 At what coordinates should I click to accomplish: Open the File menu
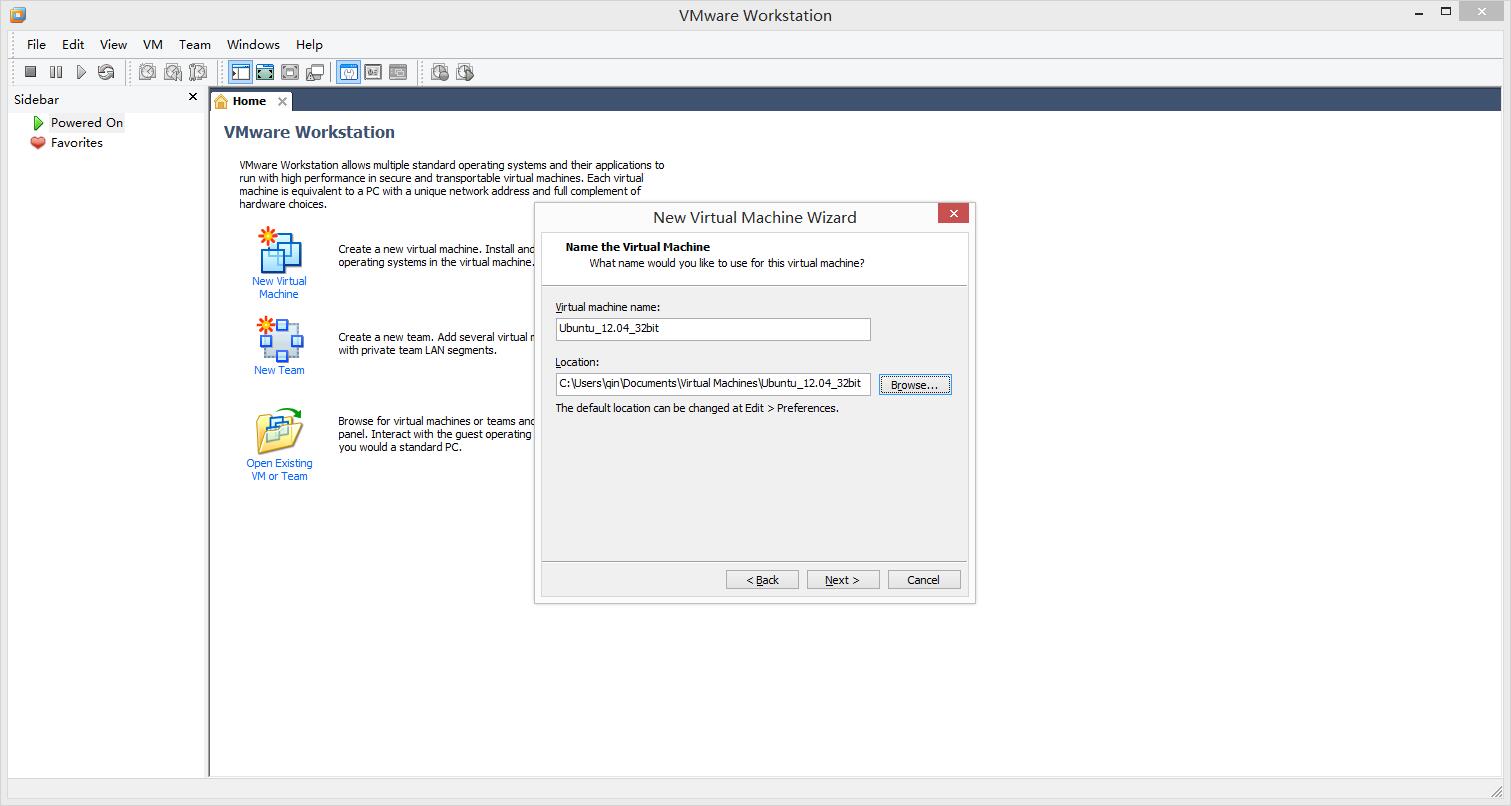[x=37, y=44]
